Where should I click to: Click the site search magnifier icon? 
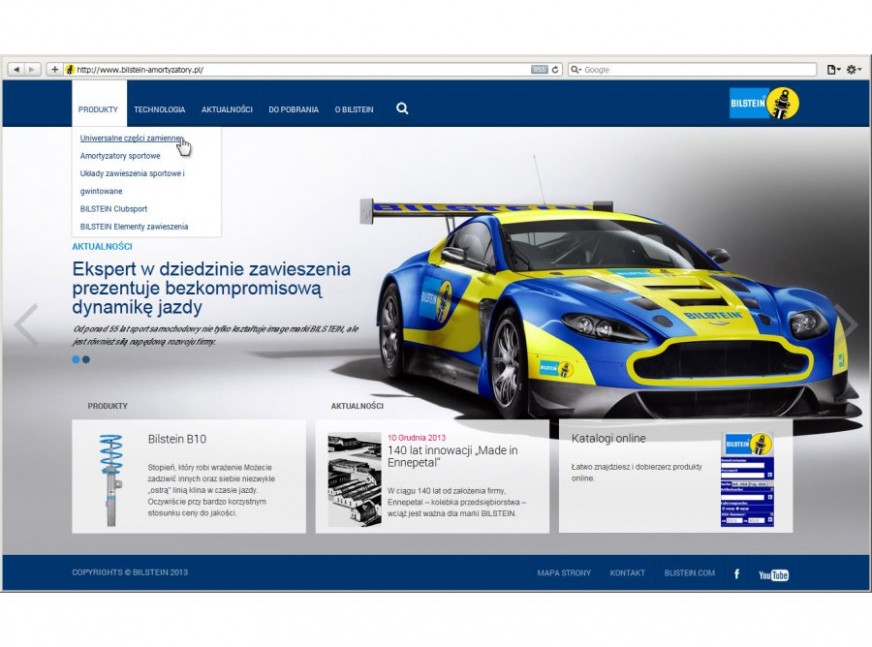(x=402, y=108)
